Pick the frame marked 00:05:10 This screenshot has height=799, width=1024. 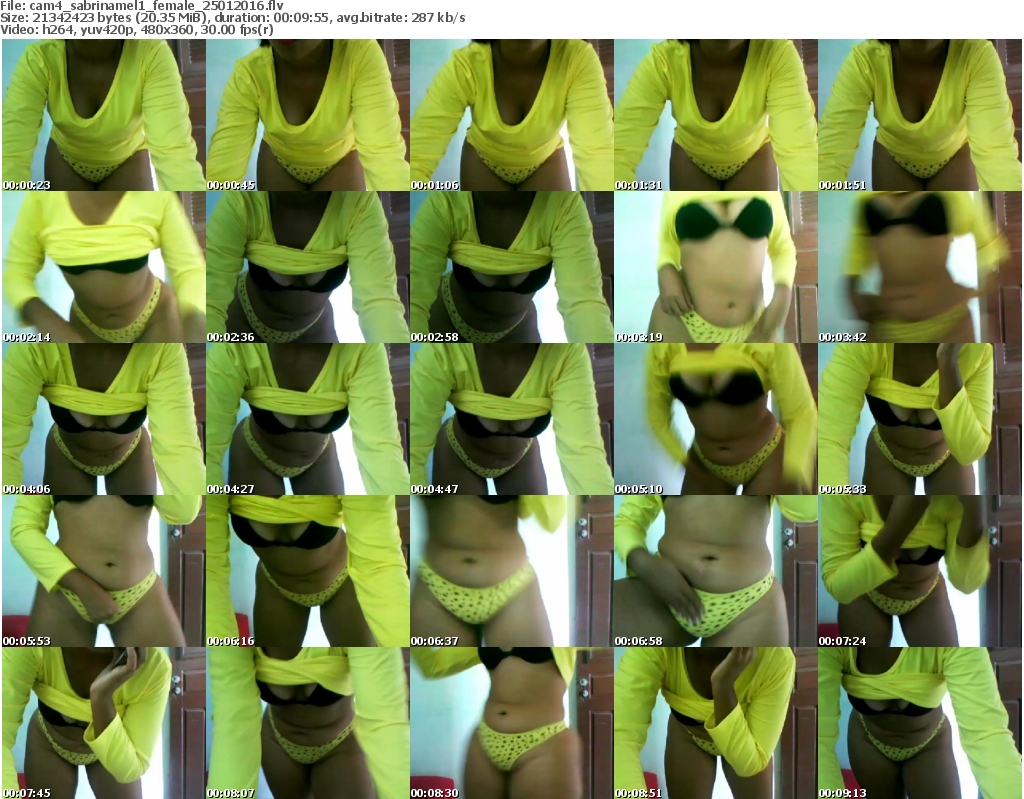click(716, 419)
